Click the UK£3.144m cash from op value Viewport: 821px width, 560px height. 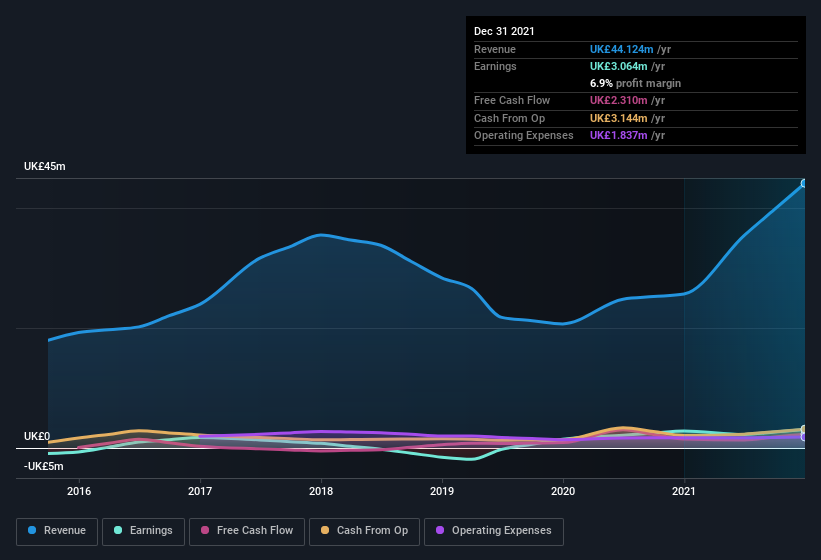tap(618, 118)
